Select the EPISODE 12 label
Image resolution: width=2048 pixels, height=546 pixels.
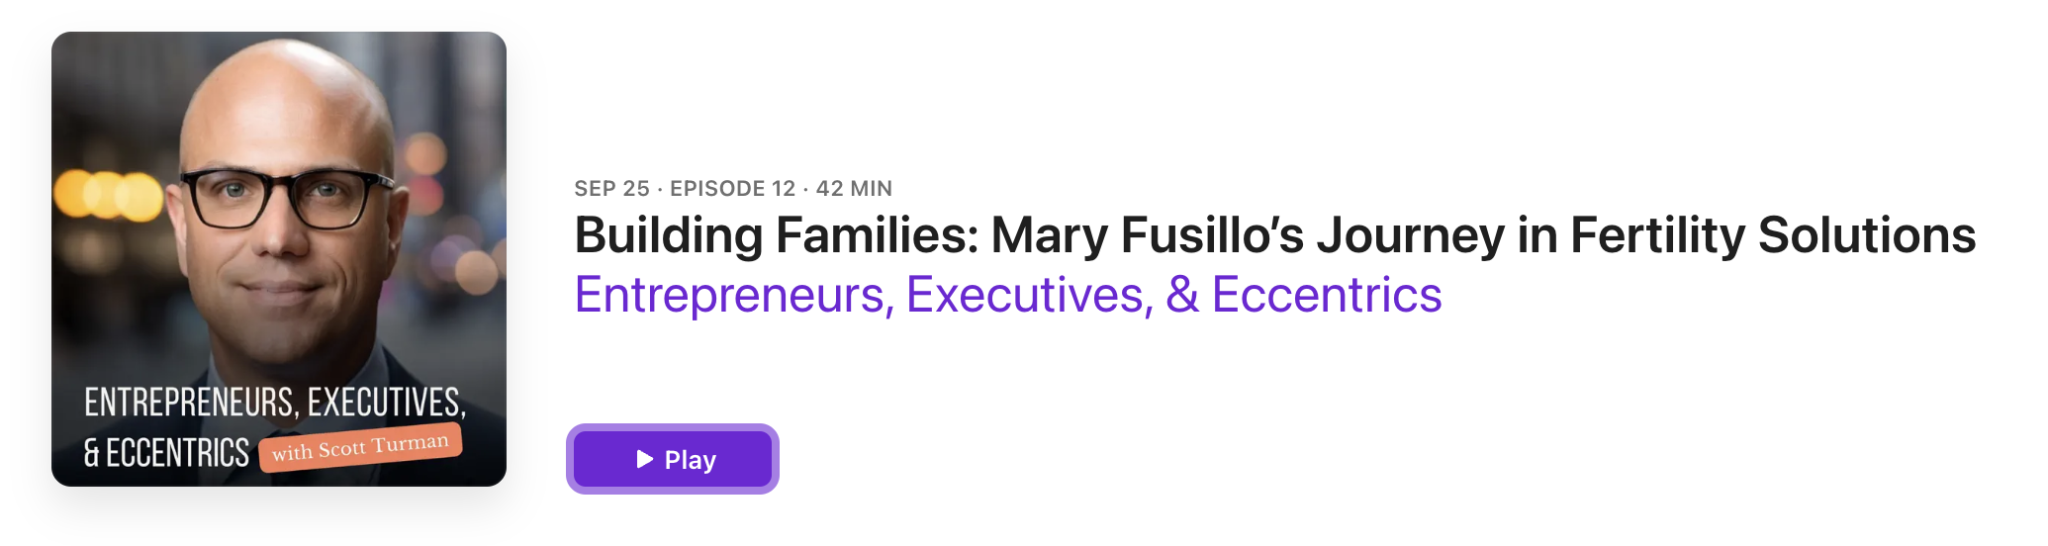(x=732, y=189)
